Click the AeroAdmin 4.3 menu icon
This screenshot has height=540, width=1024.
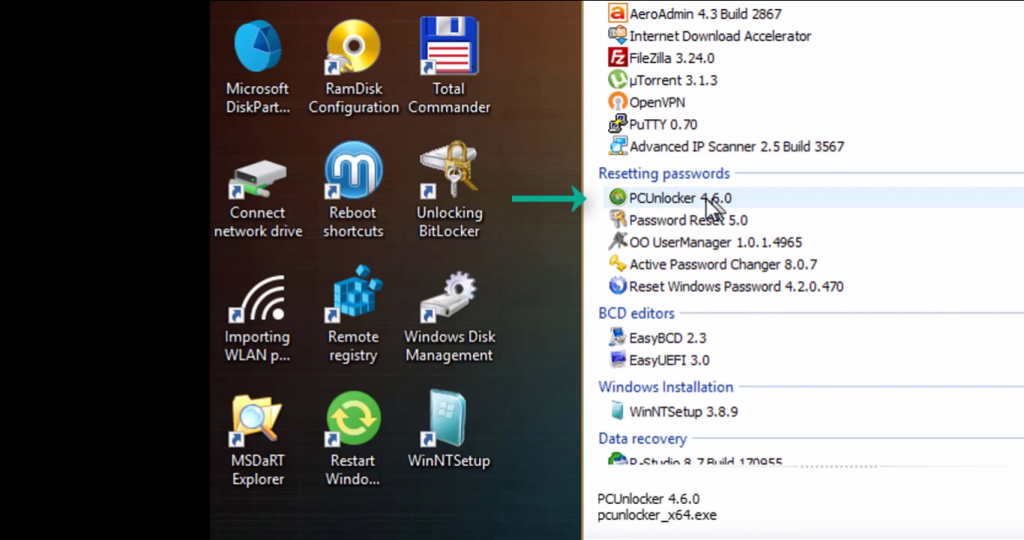pos(617,13)
